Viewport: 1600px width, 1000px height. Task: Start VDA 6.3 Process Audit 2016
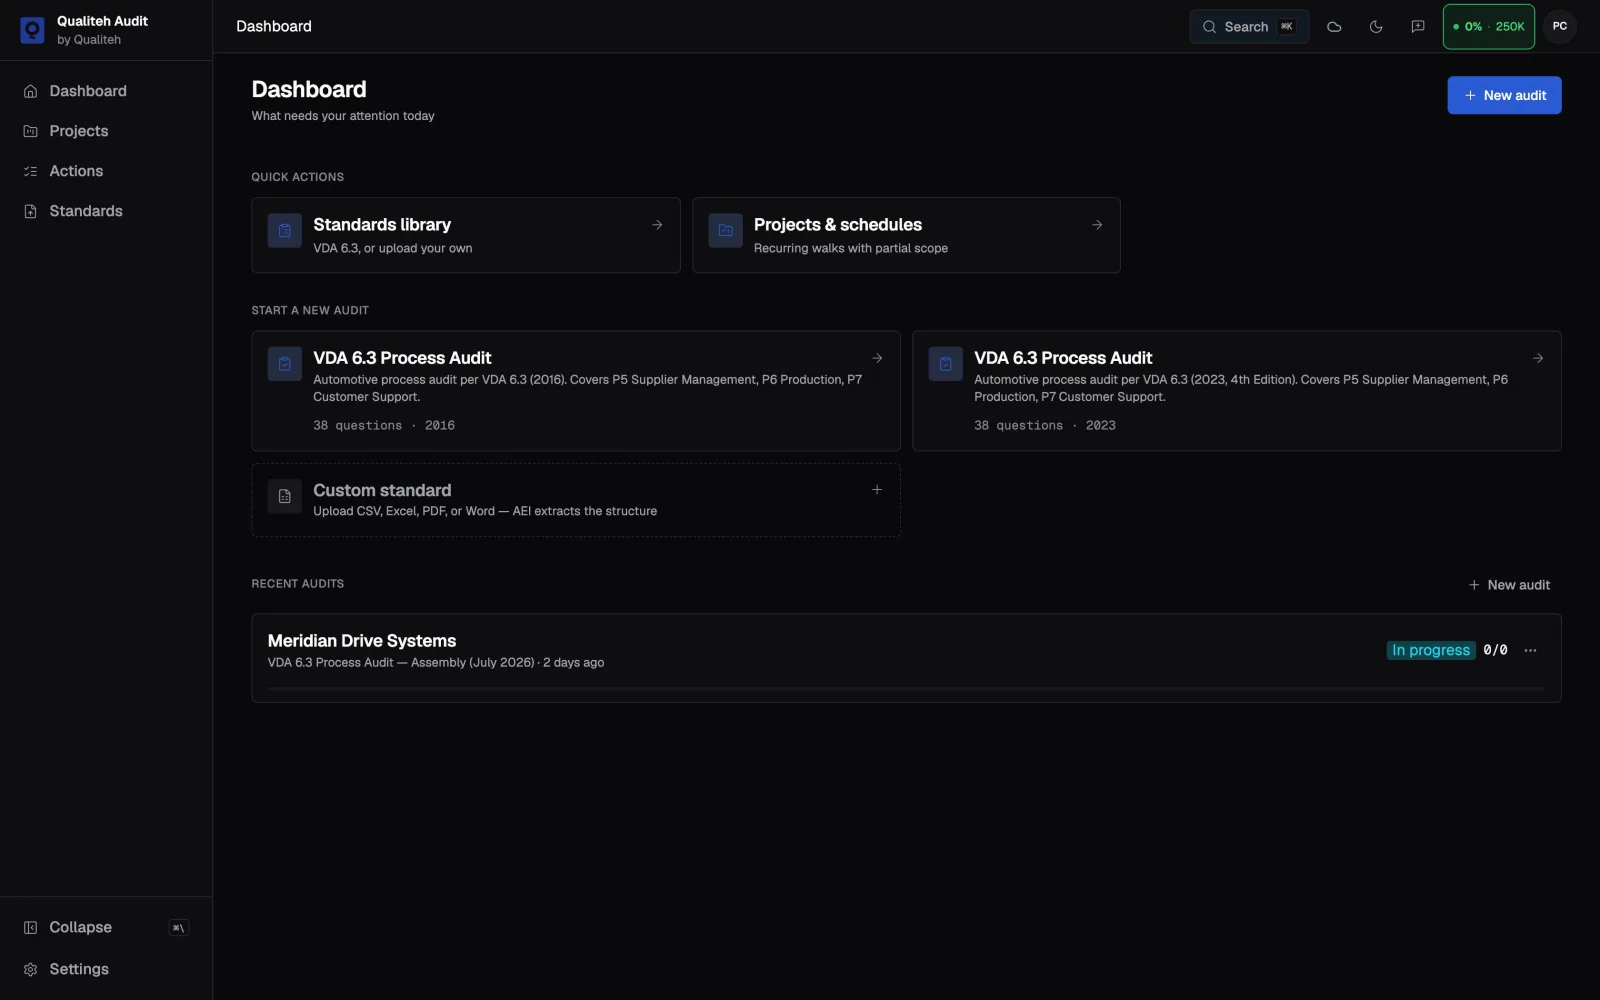click(576, 391)
